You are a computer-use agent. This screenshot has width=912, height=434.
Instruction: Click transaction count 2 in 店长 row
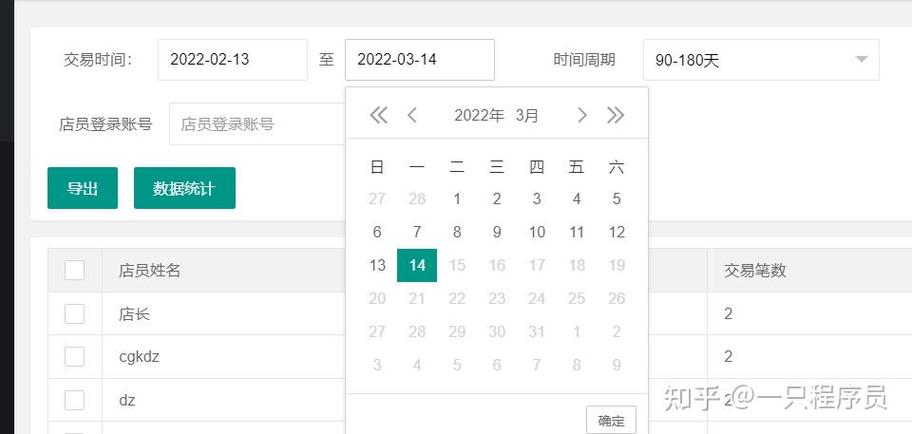pyautogui.click(x=728, y=314)
